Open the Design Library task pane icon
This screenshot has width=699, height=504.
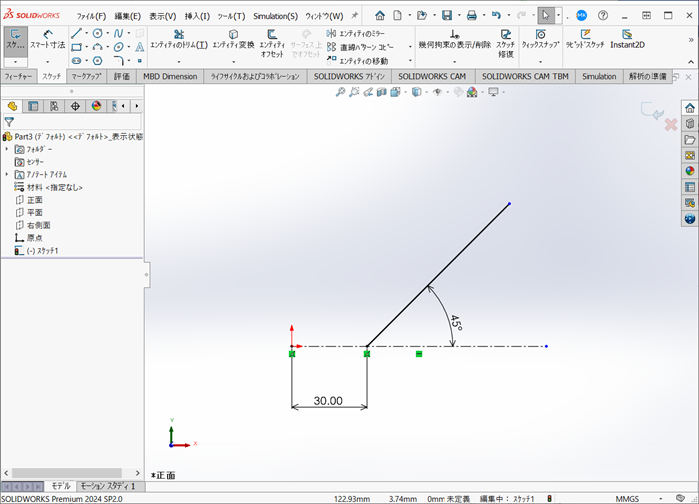pos(690,123)
